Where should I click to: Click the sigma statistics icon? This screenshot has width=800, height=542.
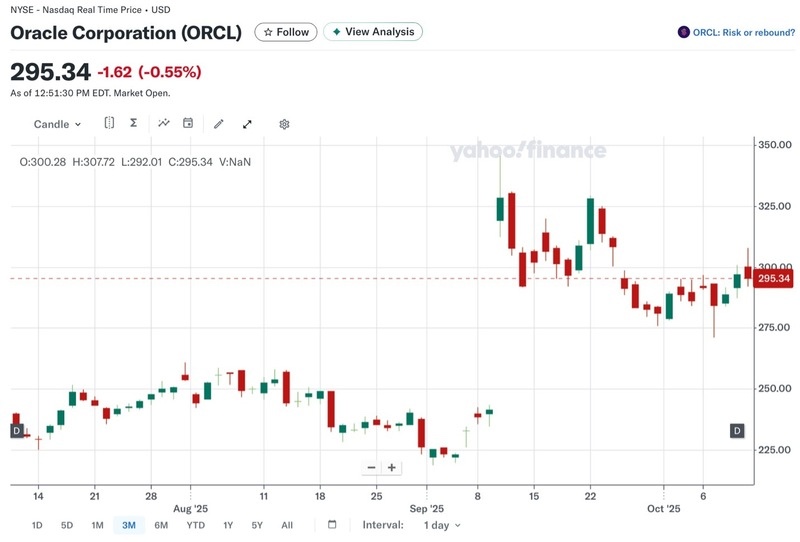134,123
